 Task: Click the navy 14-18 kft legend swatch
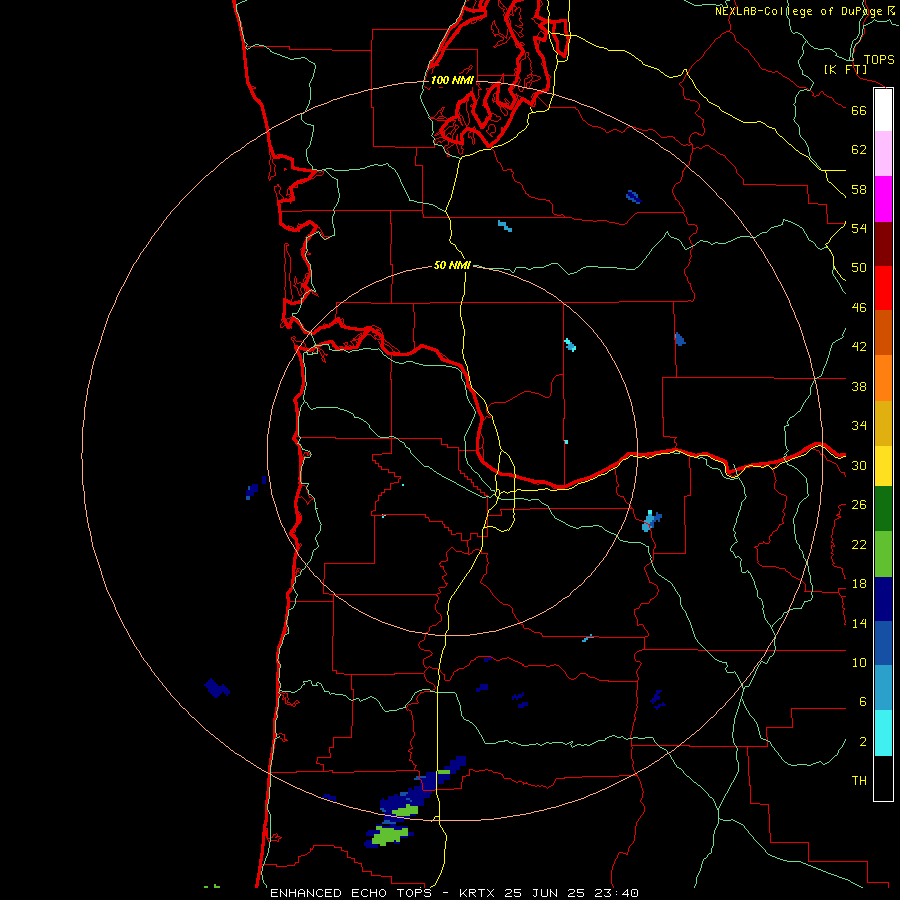point(883,599)
